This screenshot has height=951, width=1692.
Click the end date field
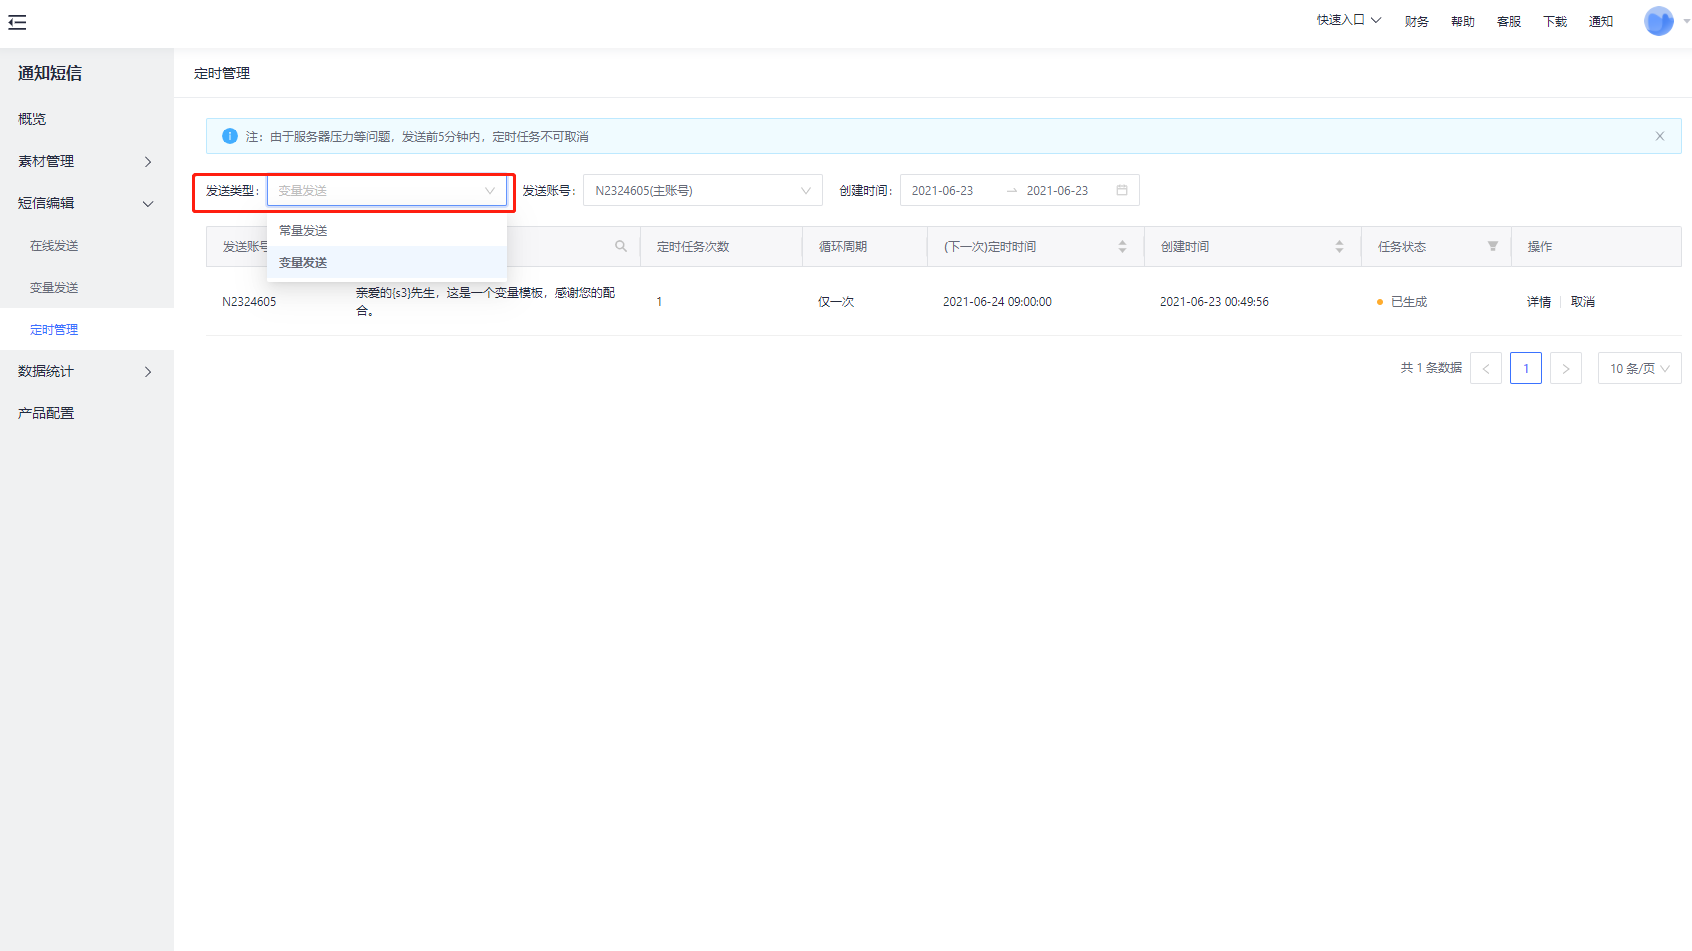(1057, 190)
